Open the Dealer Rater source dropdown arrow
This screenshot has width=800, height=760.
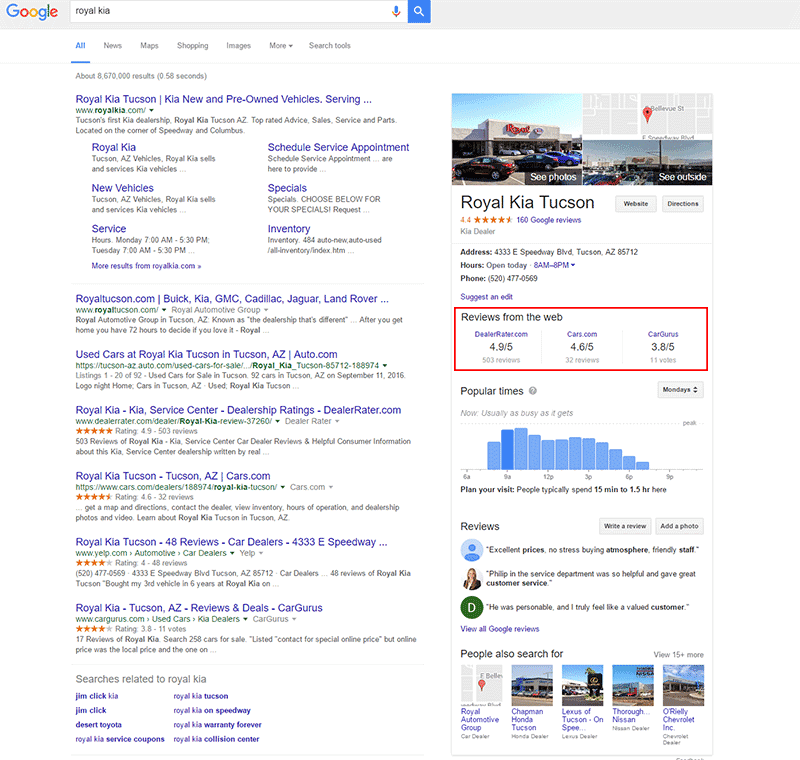(337, 421)
